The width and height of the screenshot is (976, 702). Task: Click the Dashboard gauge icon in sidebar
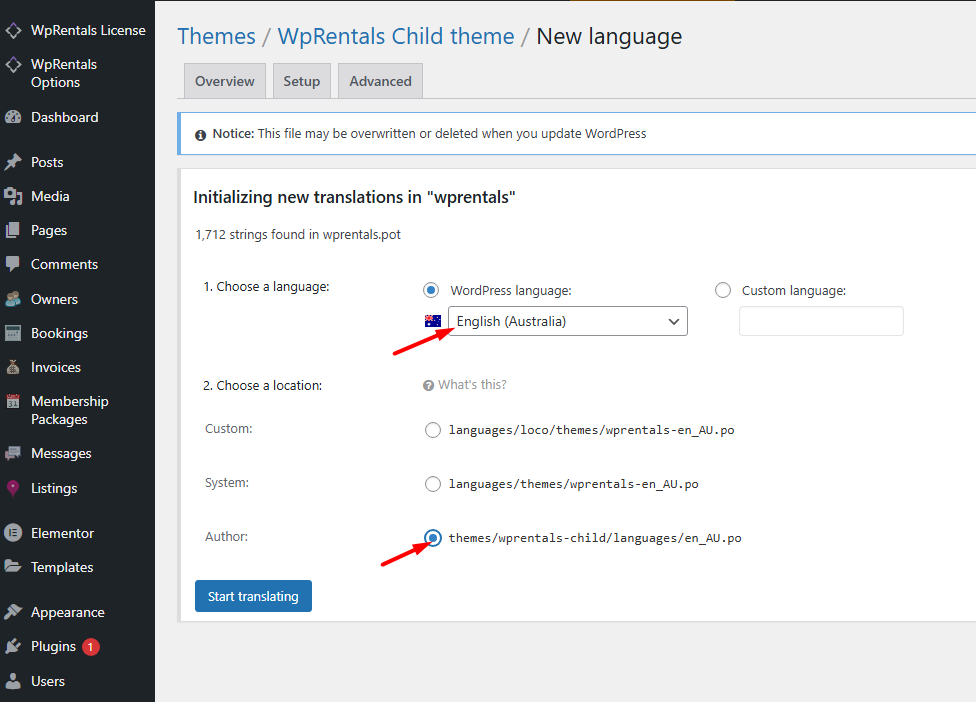click(x=13, y=117)
